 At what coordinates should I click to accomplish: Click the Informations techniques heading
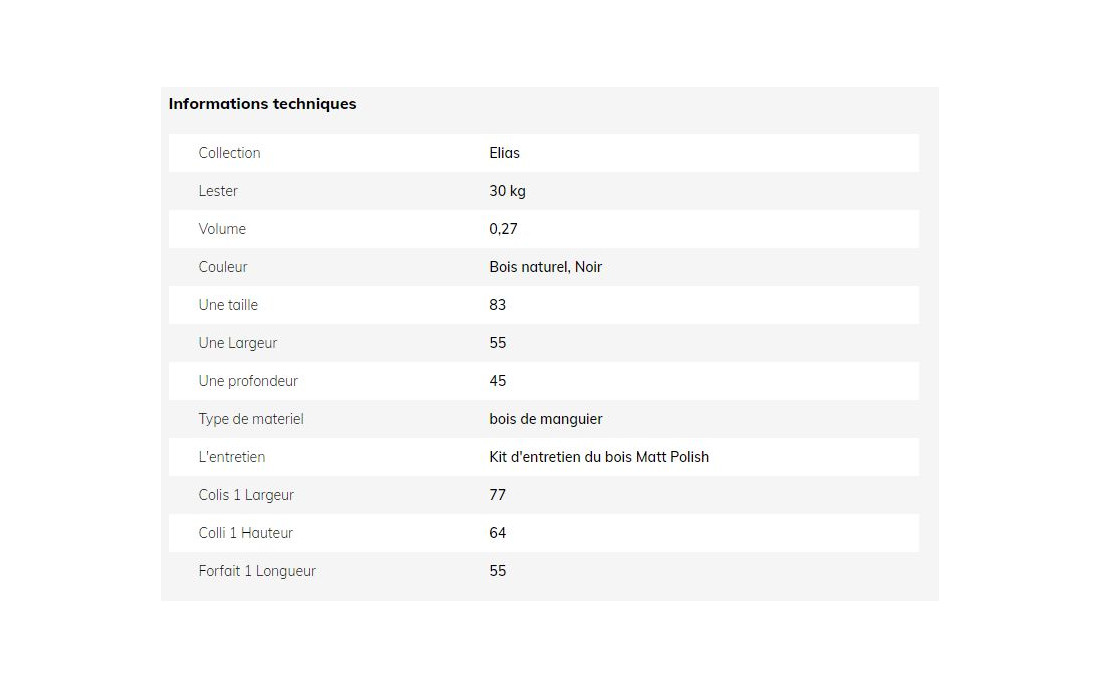coord(262,104)
